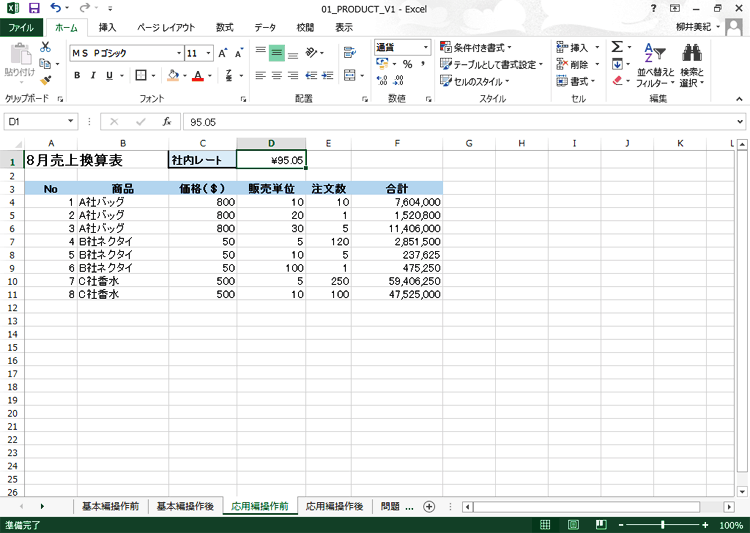This screenshot has height=533, width=750.
Task: Open Find and Select binoculars
Action: click(x=692, y=65)
